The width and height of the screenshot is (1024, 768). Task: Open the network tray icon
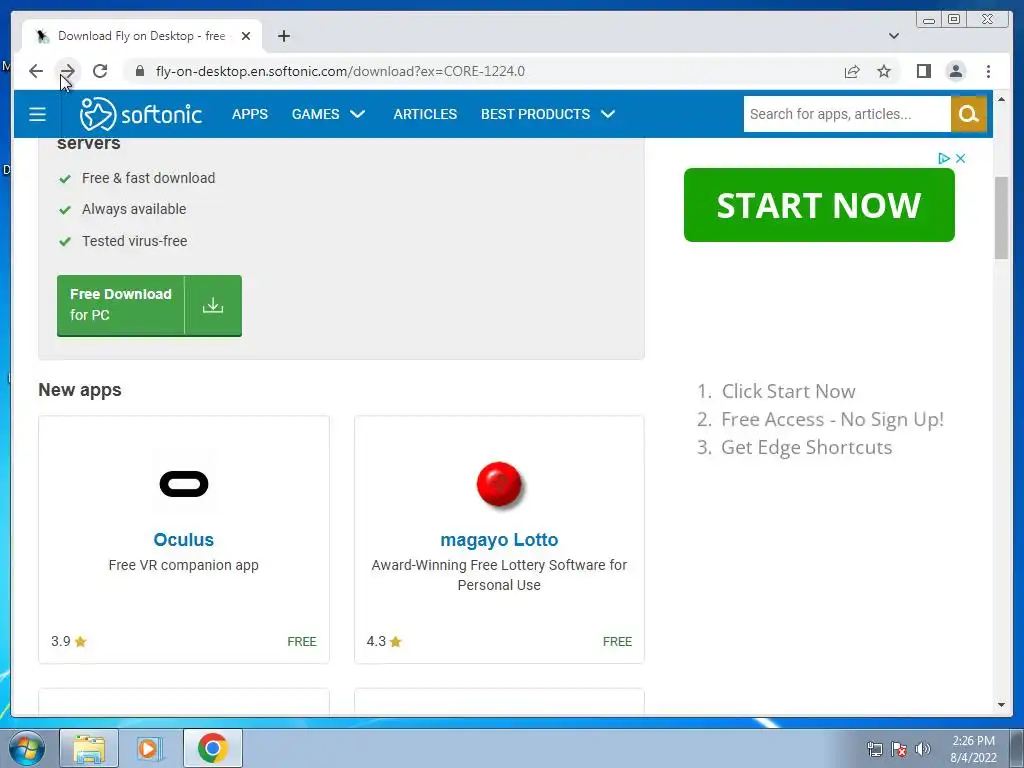point(874,749)
